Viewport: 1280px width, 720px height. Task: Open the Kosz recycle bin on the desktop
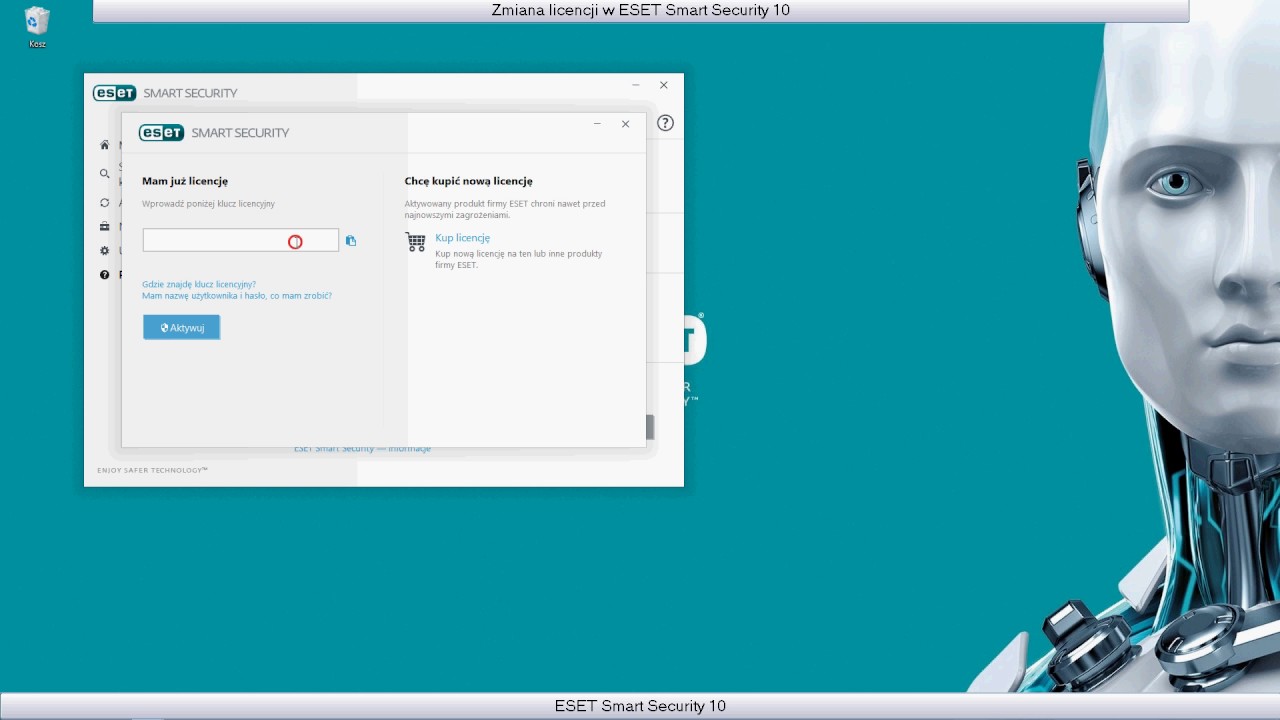pyautogui.click(x=37, y=27)
